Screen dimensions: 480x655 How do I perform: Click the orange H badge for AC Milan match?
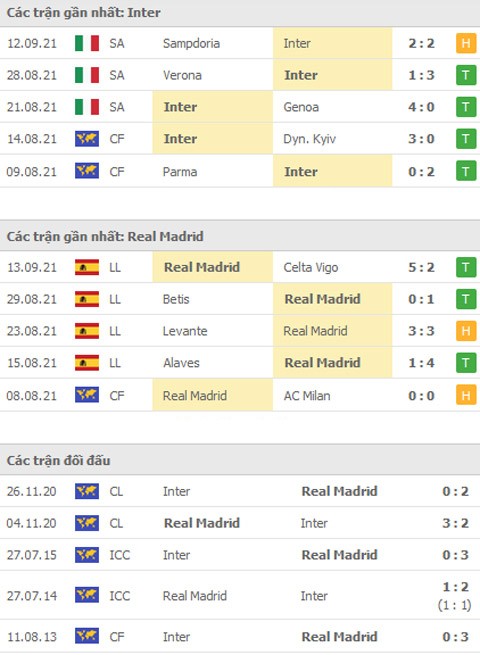point(466,395)
